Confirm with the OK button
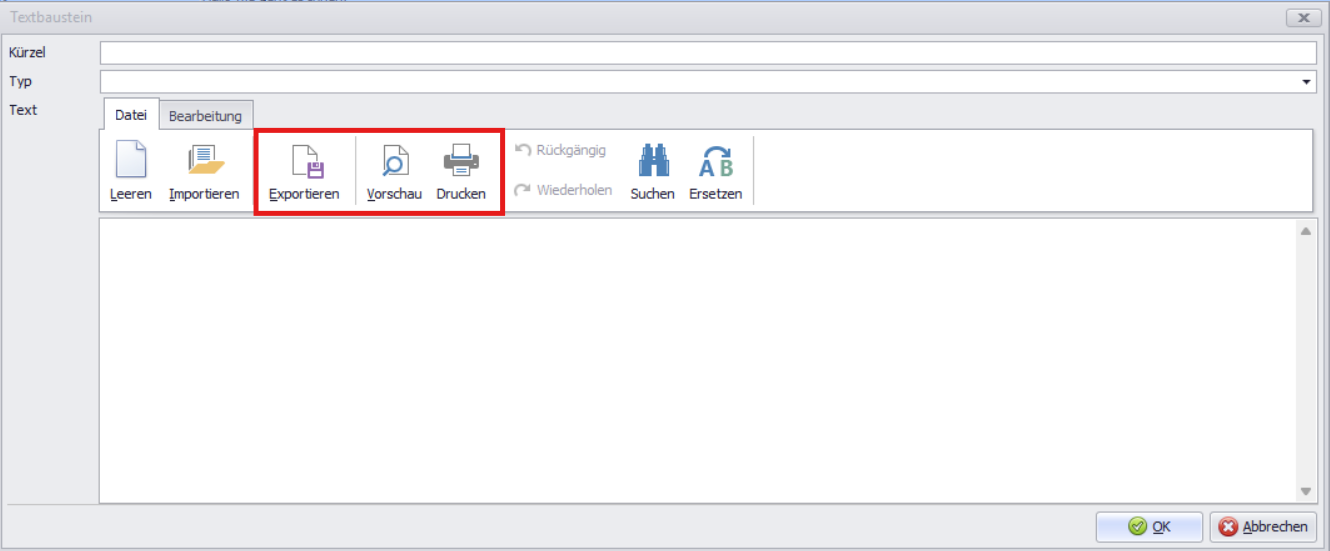The height and width of the screenshot is (551, 1330). point(1149,527)
